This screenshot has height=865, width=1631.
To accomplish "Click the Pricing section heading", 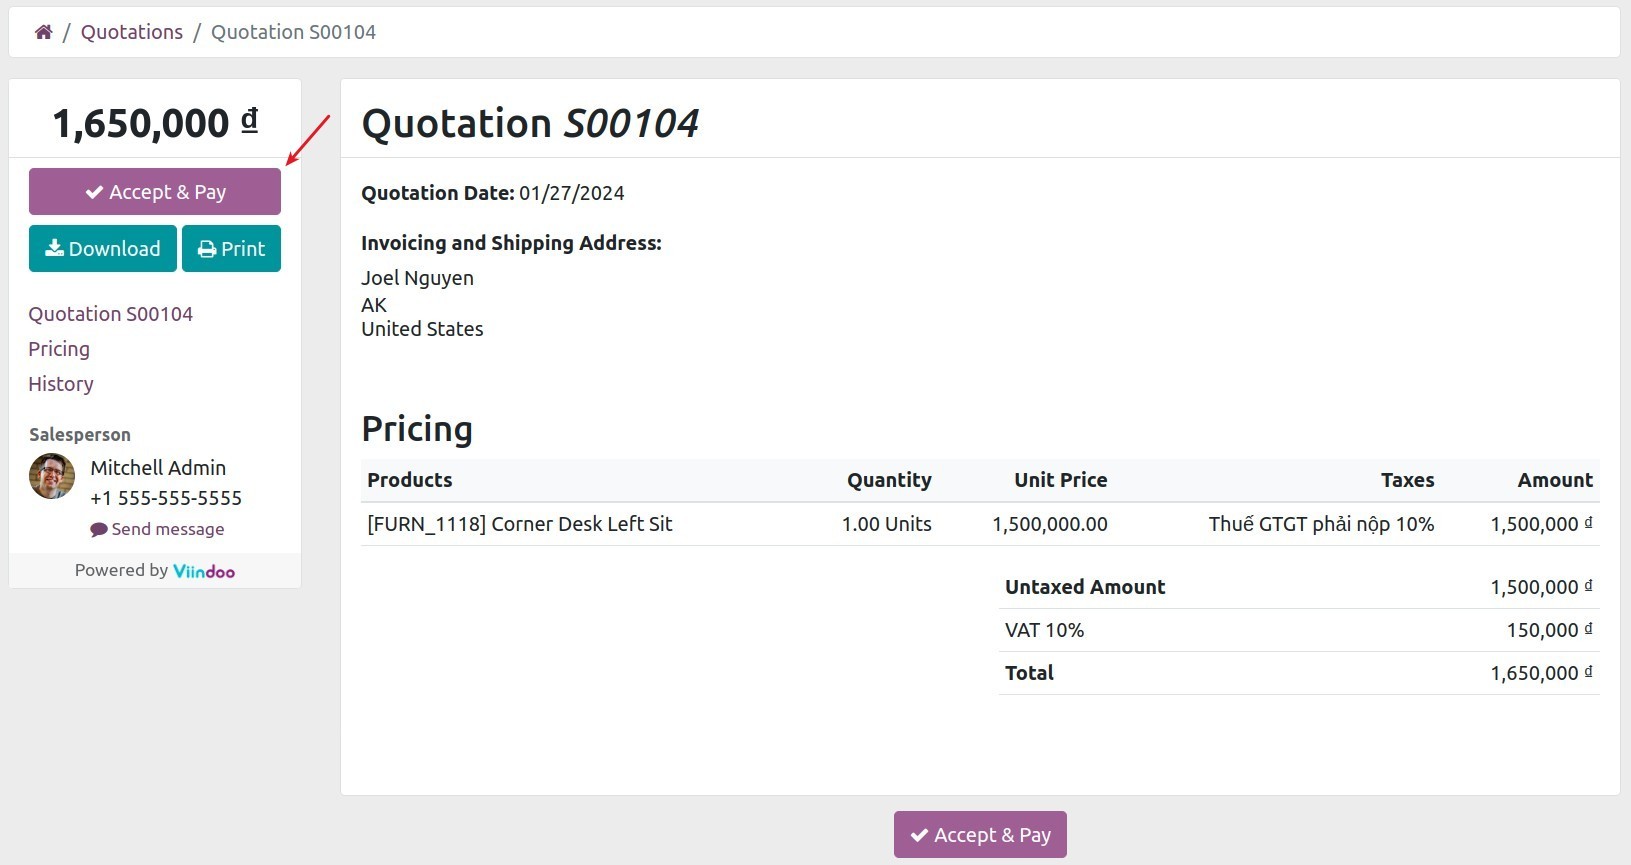I will 417,428.
